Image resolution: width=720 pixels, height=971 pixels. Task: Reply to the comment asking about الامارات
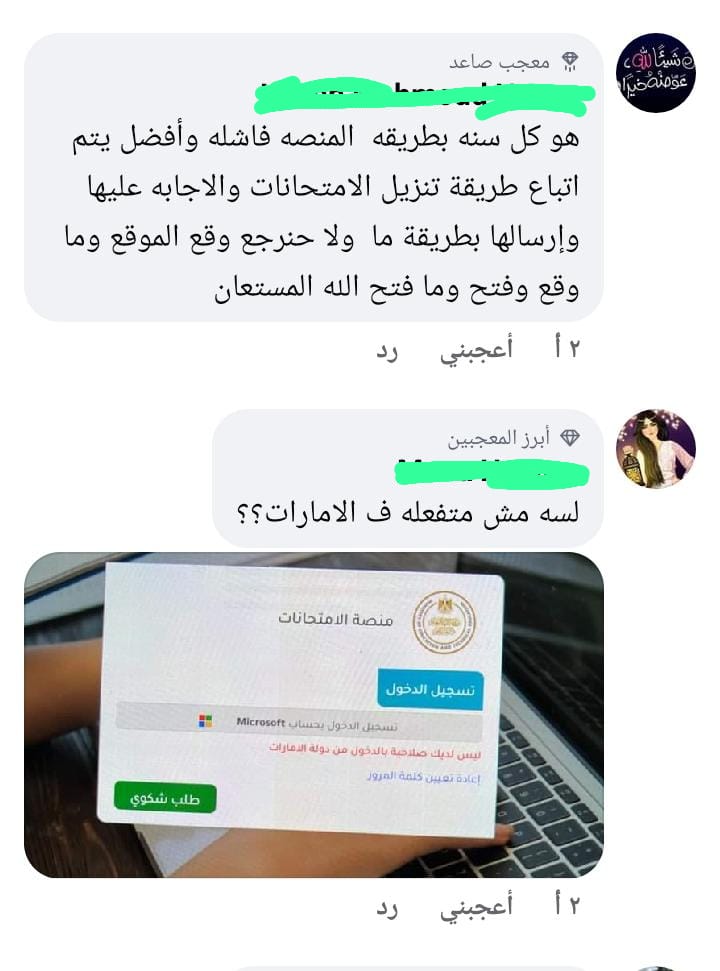click(x=387, y=908)
